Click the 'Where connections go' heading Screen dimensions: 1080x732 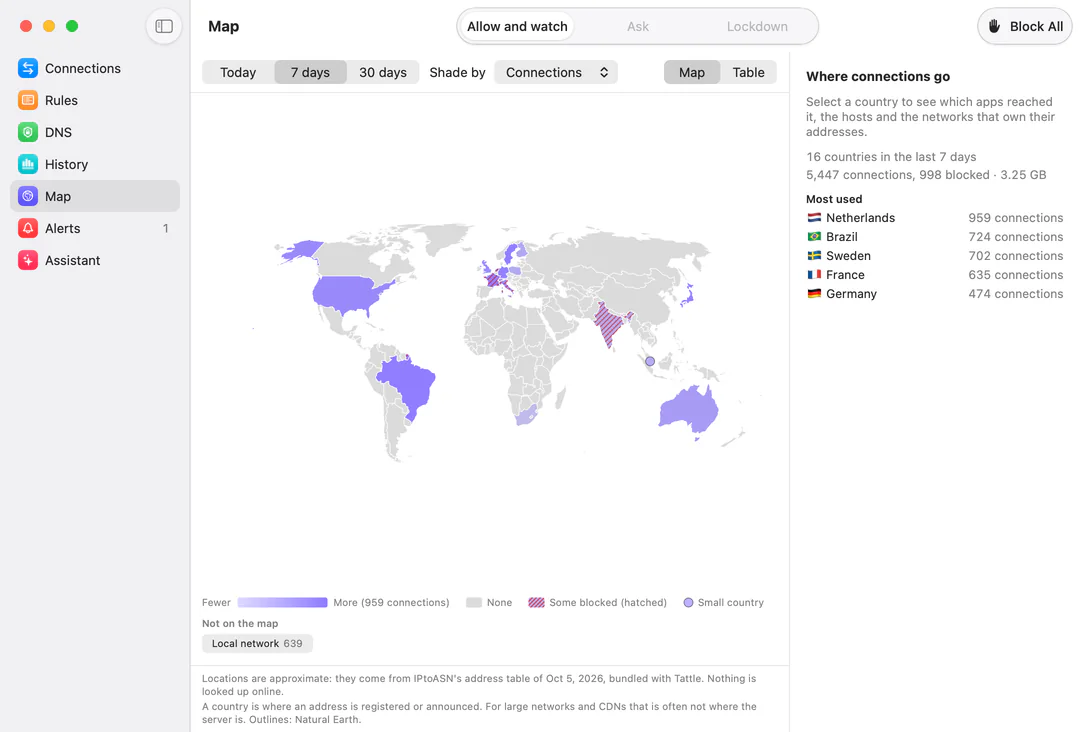point(878,76)
